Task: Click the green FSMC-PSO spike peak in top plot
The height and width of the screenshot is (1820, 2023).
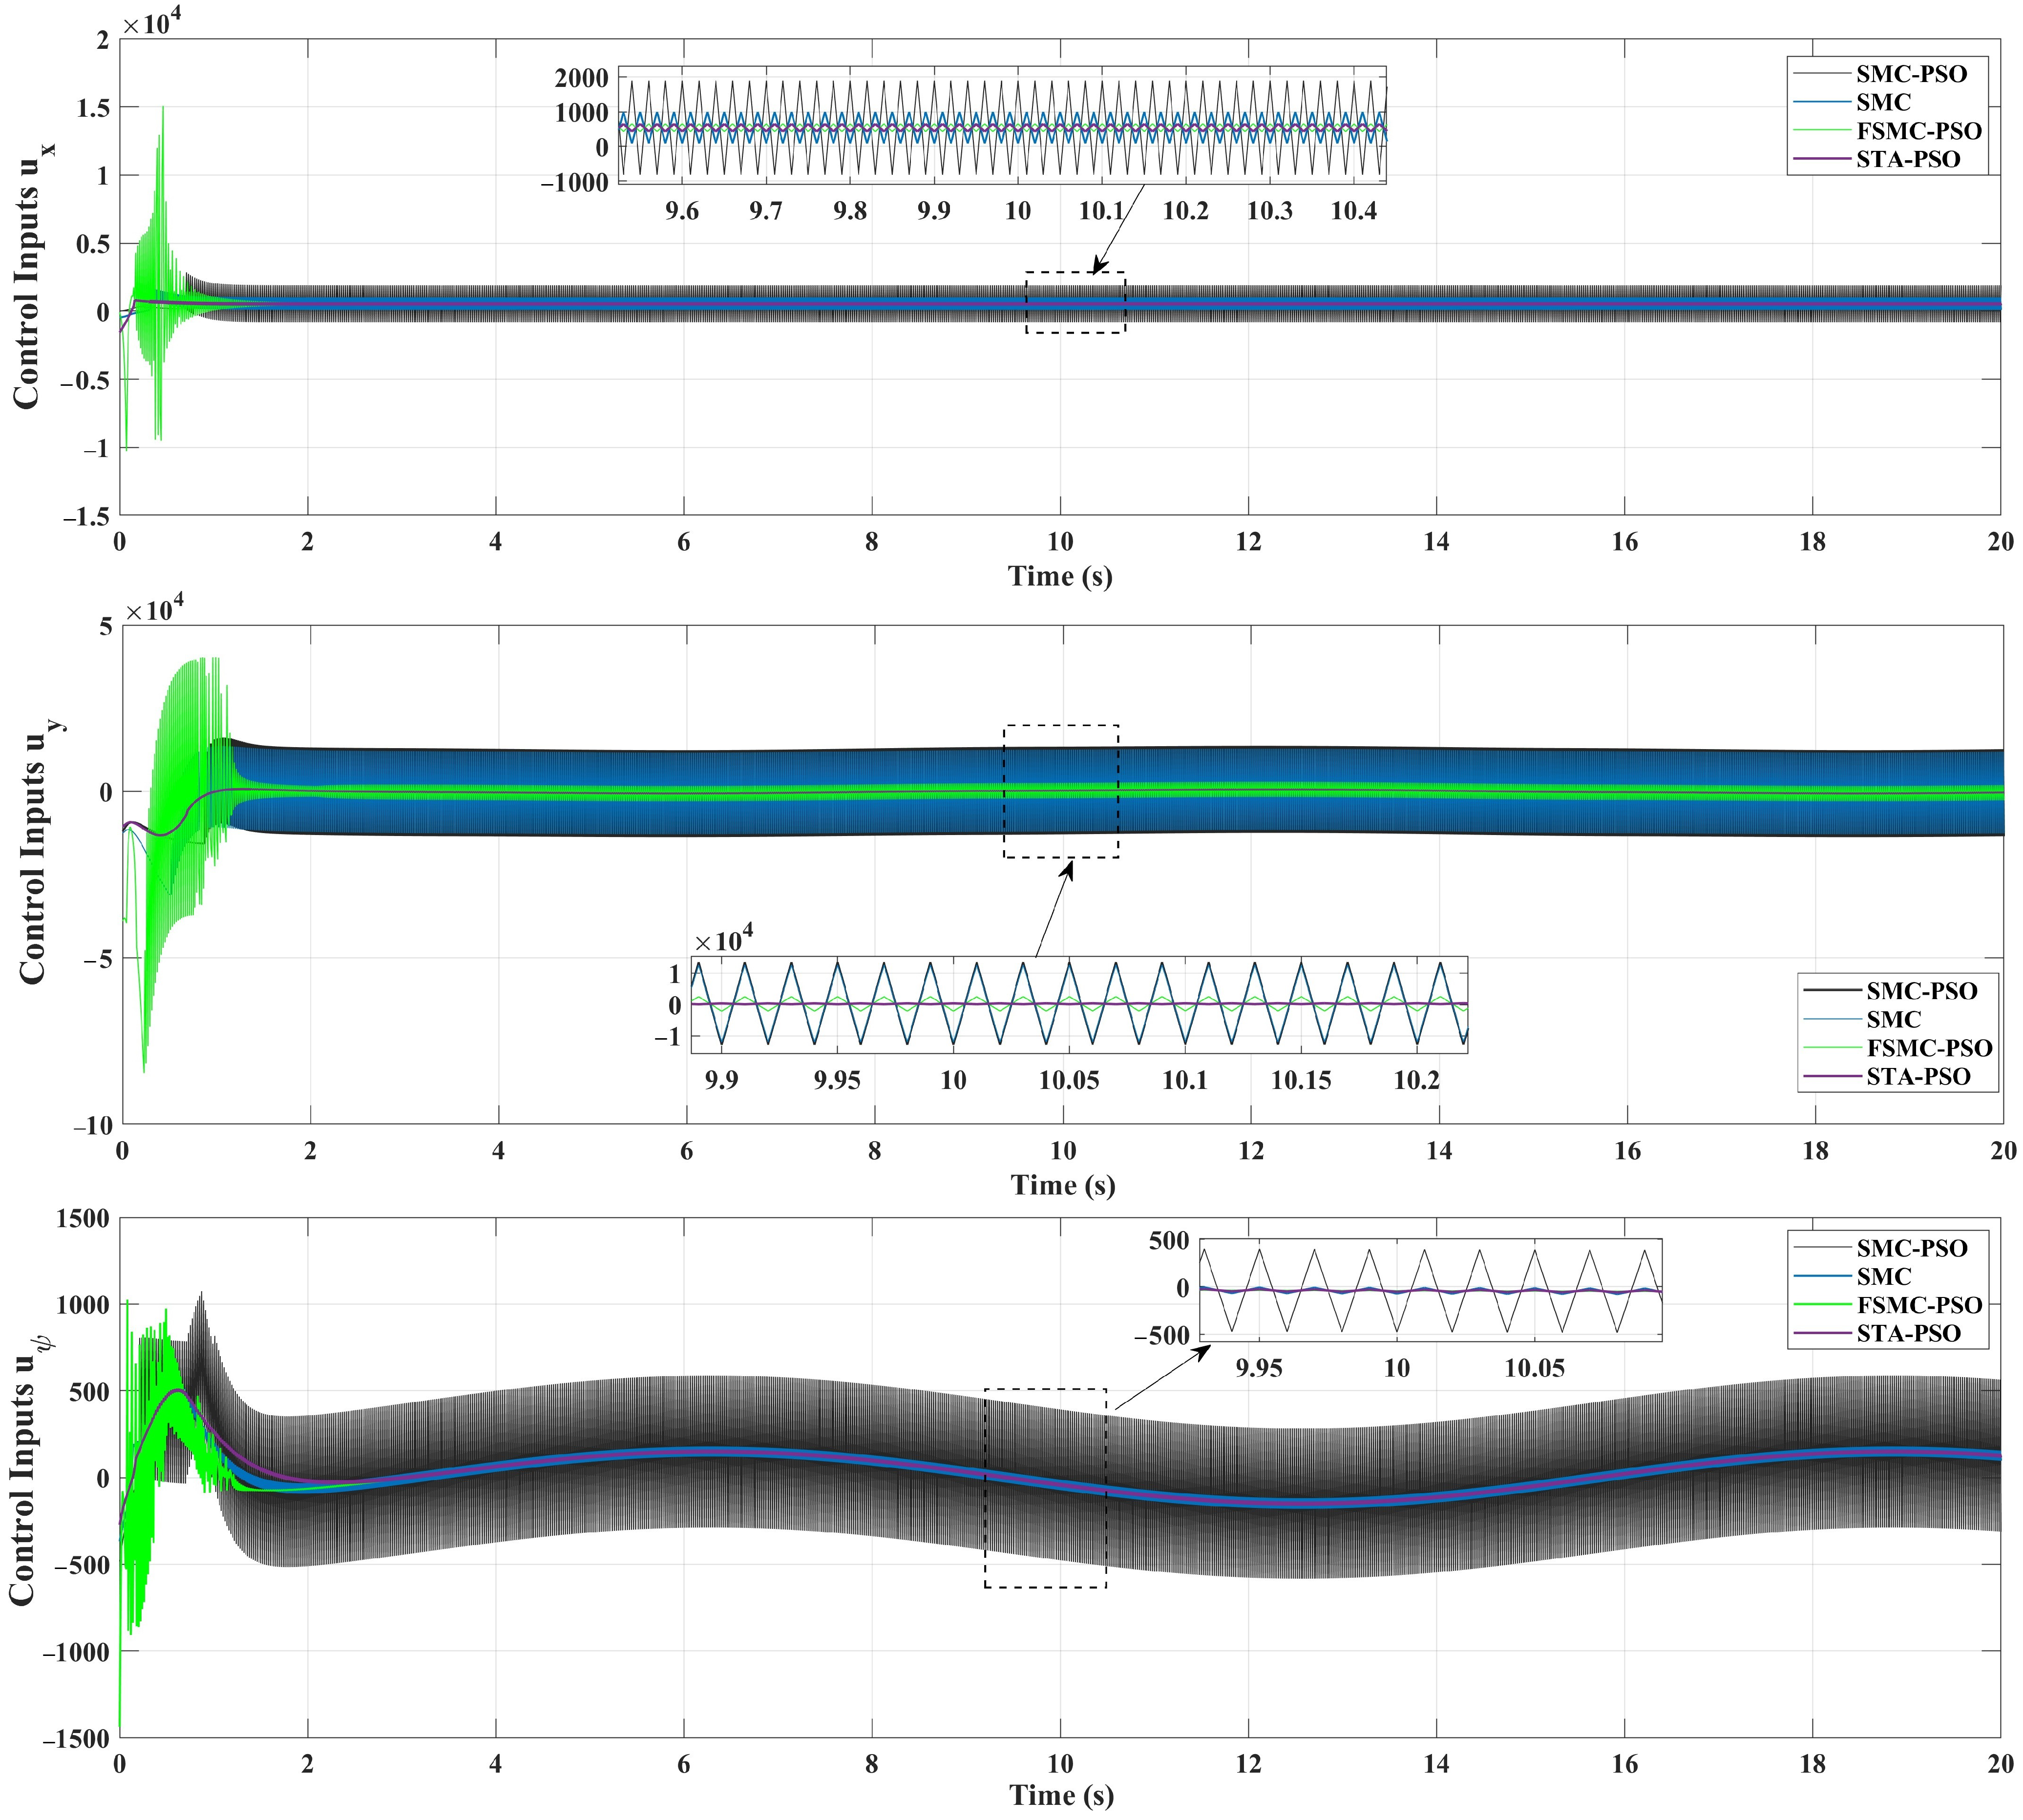Action: [162, 108]
